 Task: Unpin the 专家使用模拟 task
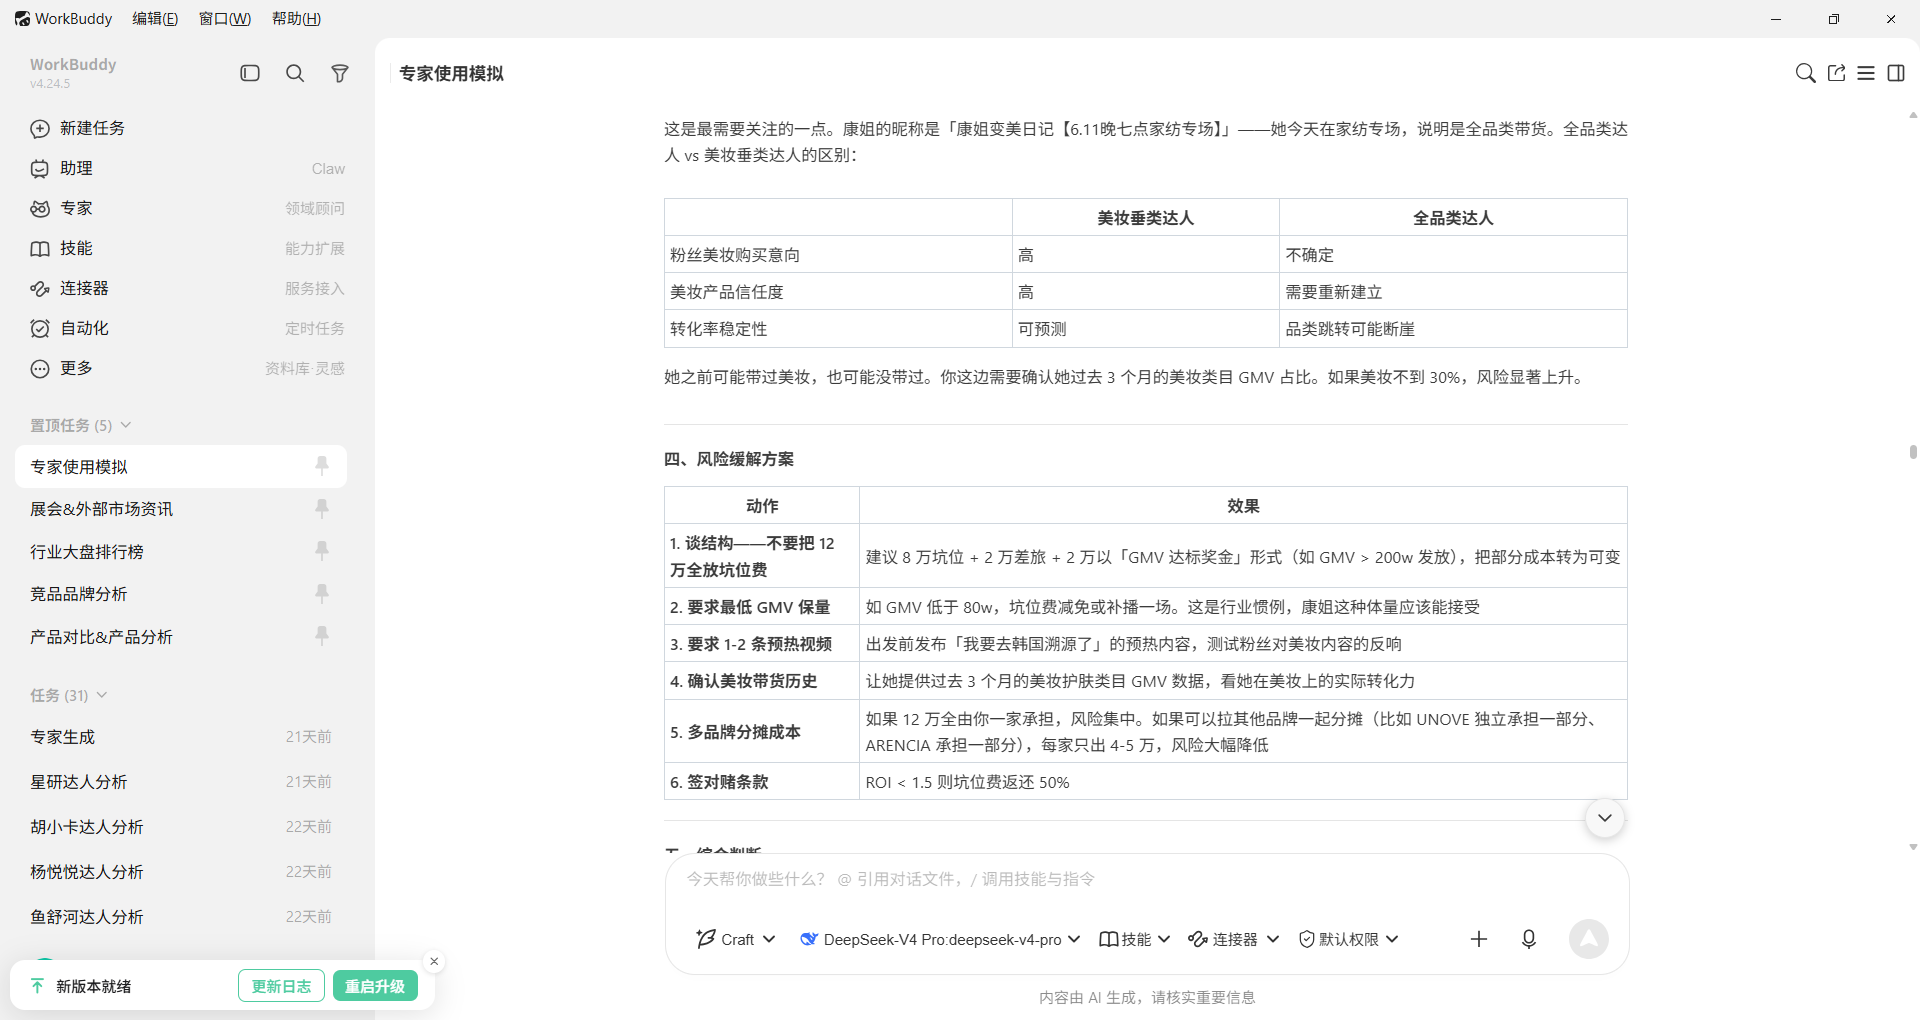click(322, 465)
